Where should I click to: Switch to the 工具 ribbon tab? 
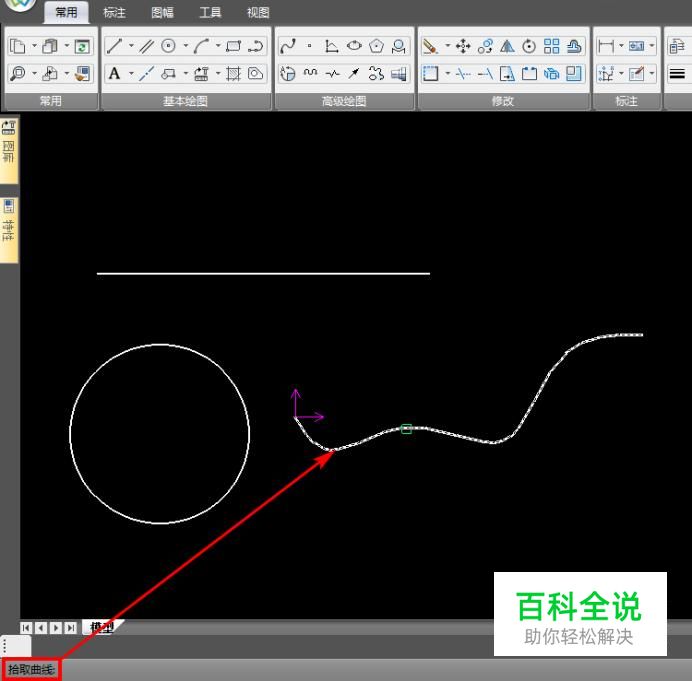tap(210, 12)
